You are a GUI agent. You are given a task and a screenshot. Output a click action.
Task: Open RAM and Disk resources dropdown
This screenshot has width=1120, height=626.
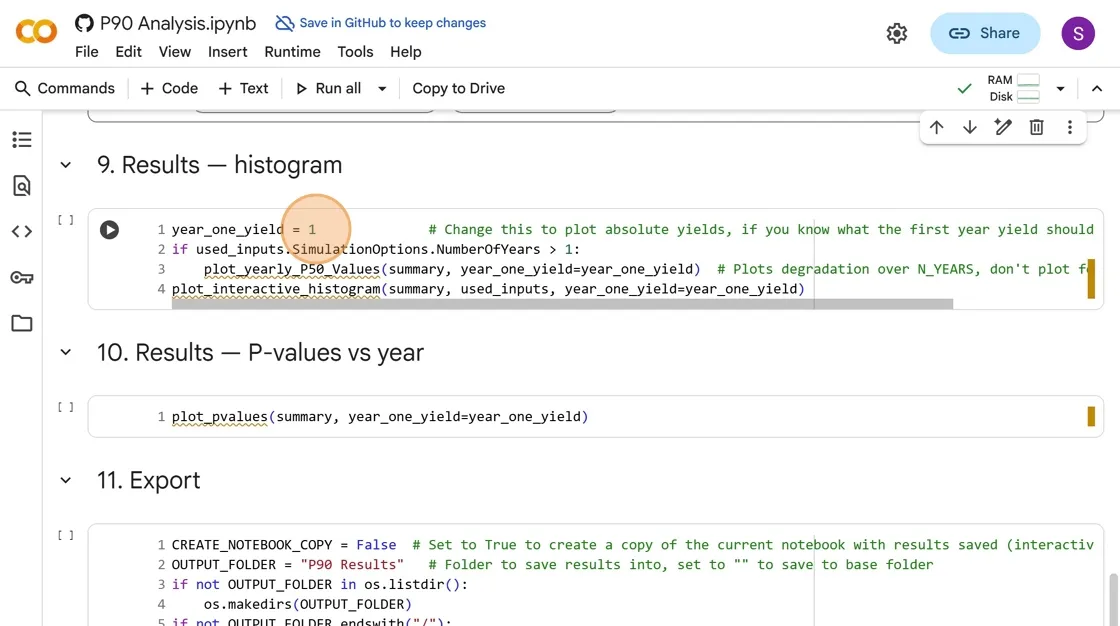[1060, 89]
